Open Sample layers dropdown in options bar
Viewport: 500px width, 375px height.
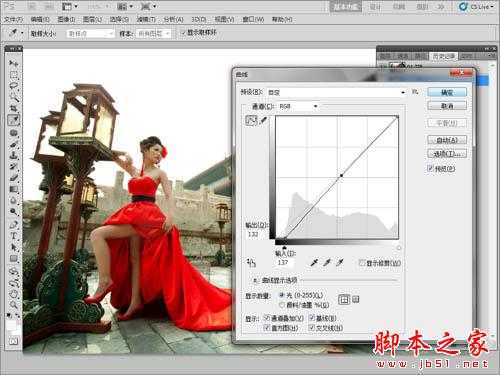153,34
